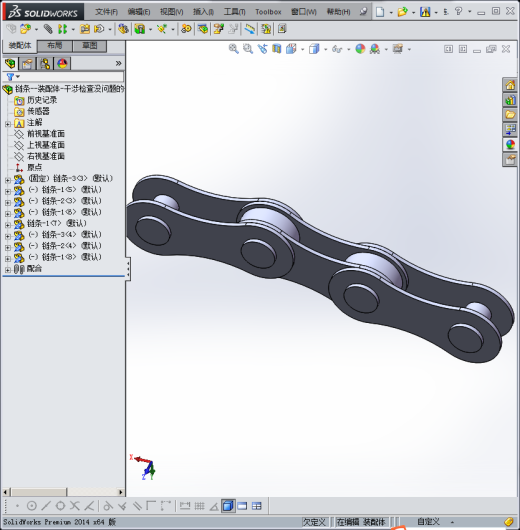Viewport: 520px width, 530px height.
Task: Select the 前视基准面 plane item
Action: [46, 134]
